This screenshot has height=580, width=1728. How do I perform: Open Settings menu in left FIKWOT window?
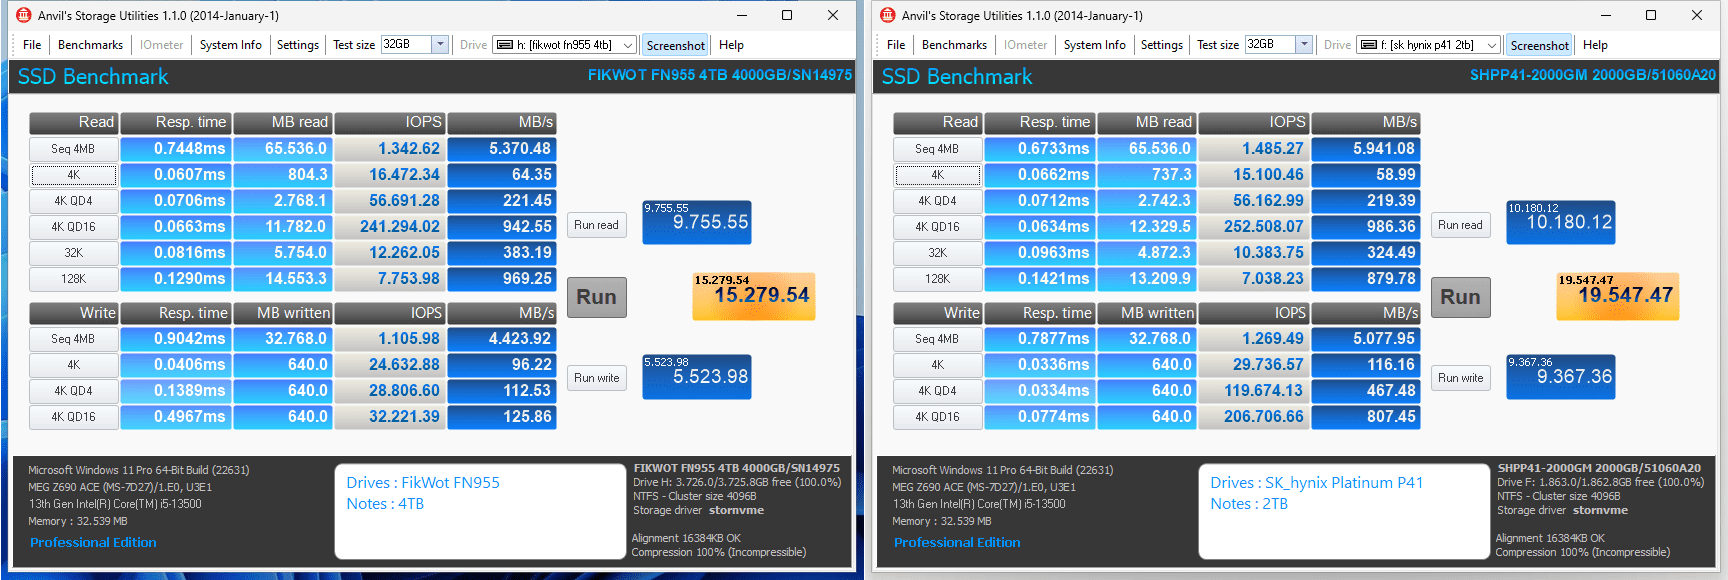298,45
